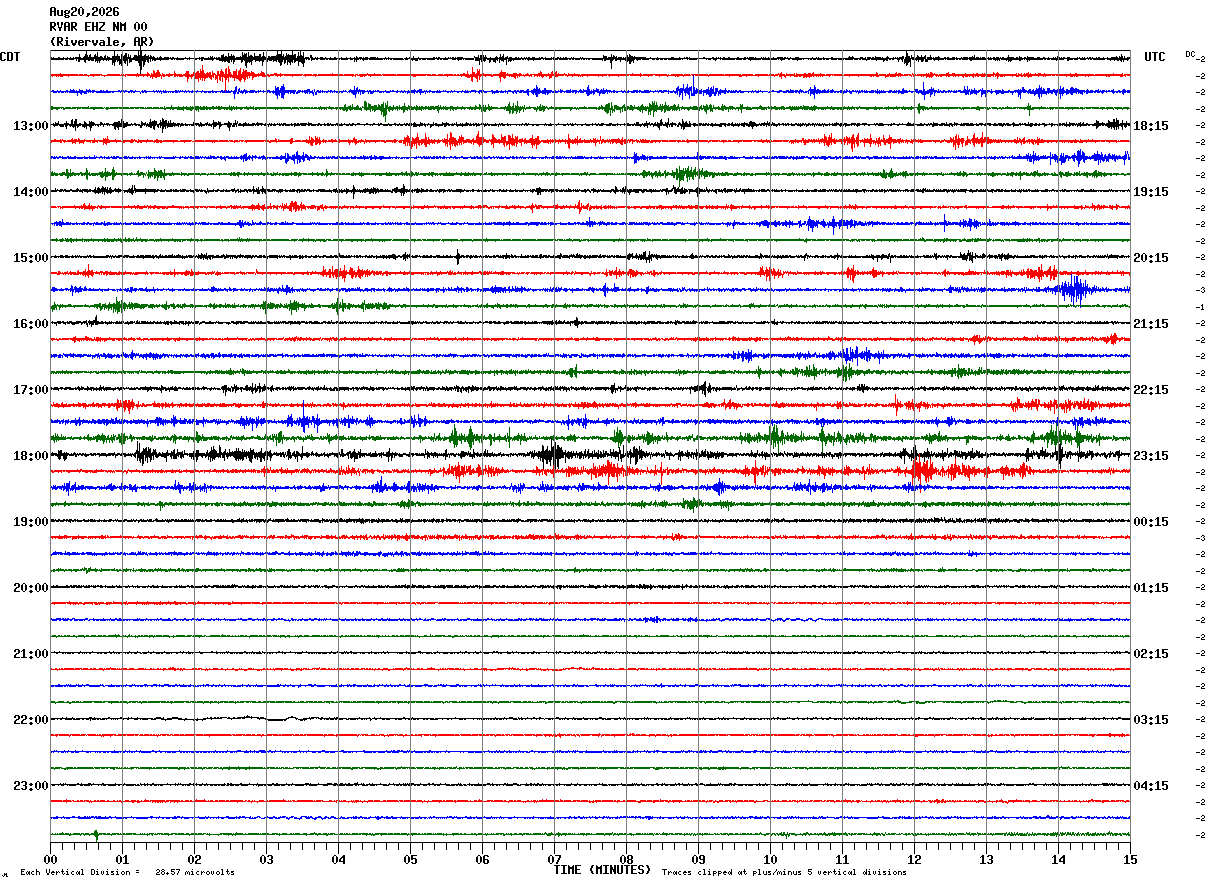
Task: Click the DC column header label
Action: pos(1190,54)
